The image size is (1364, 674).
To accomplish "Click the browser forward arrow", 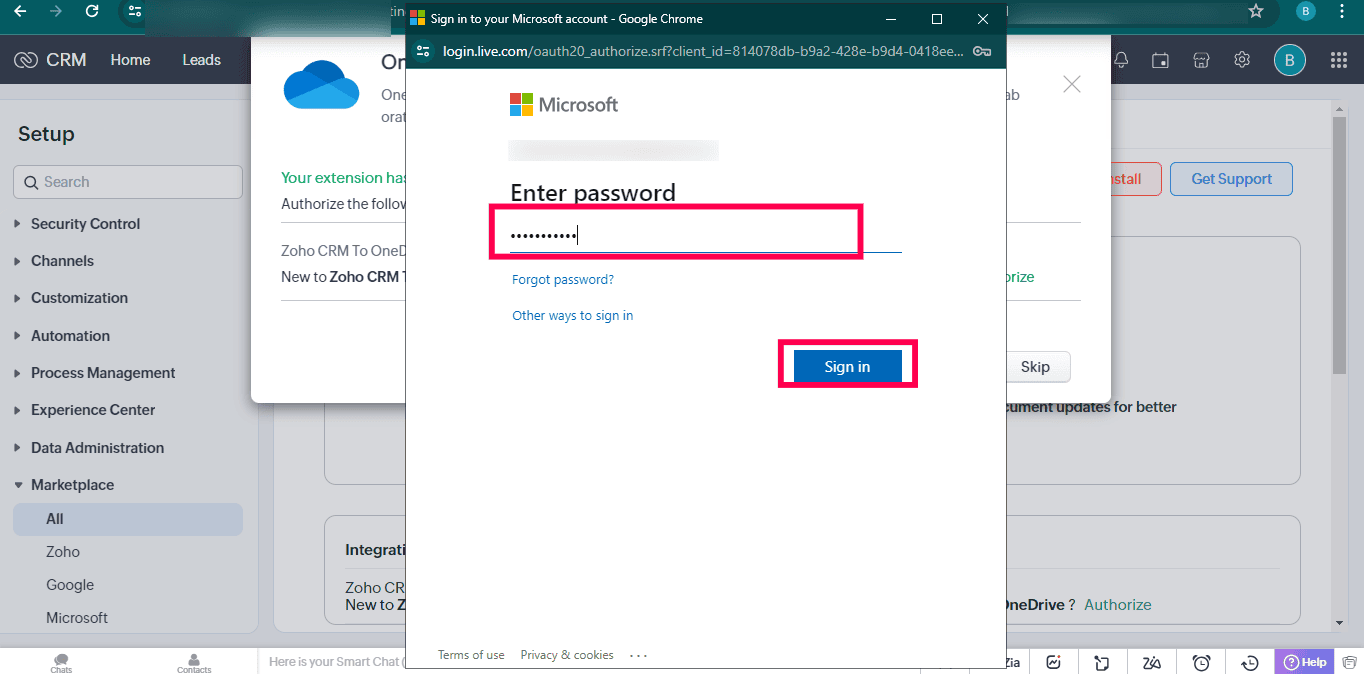I will coord(56,12).
